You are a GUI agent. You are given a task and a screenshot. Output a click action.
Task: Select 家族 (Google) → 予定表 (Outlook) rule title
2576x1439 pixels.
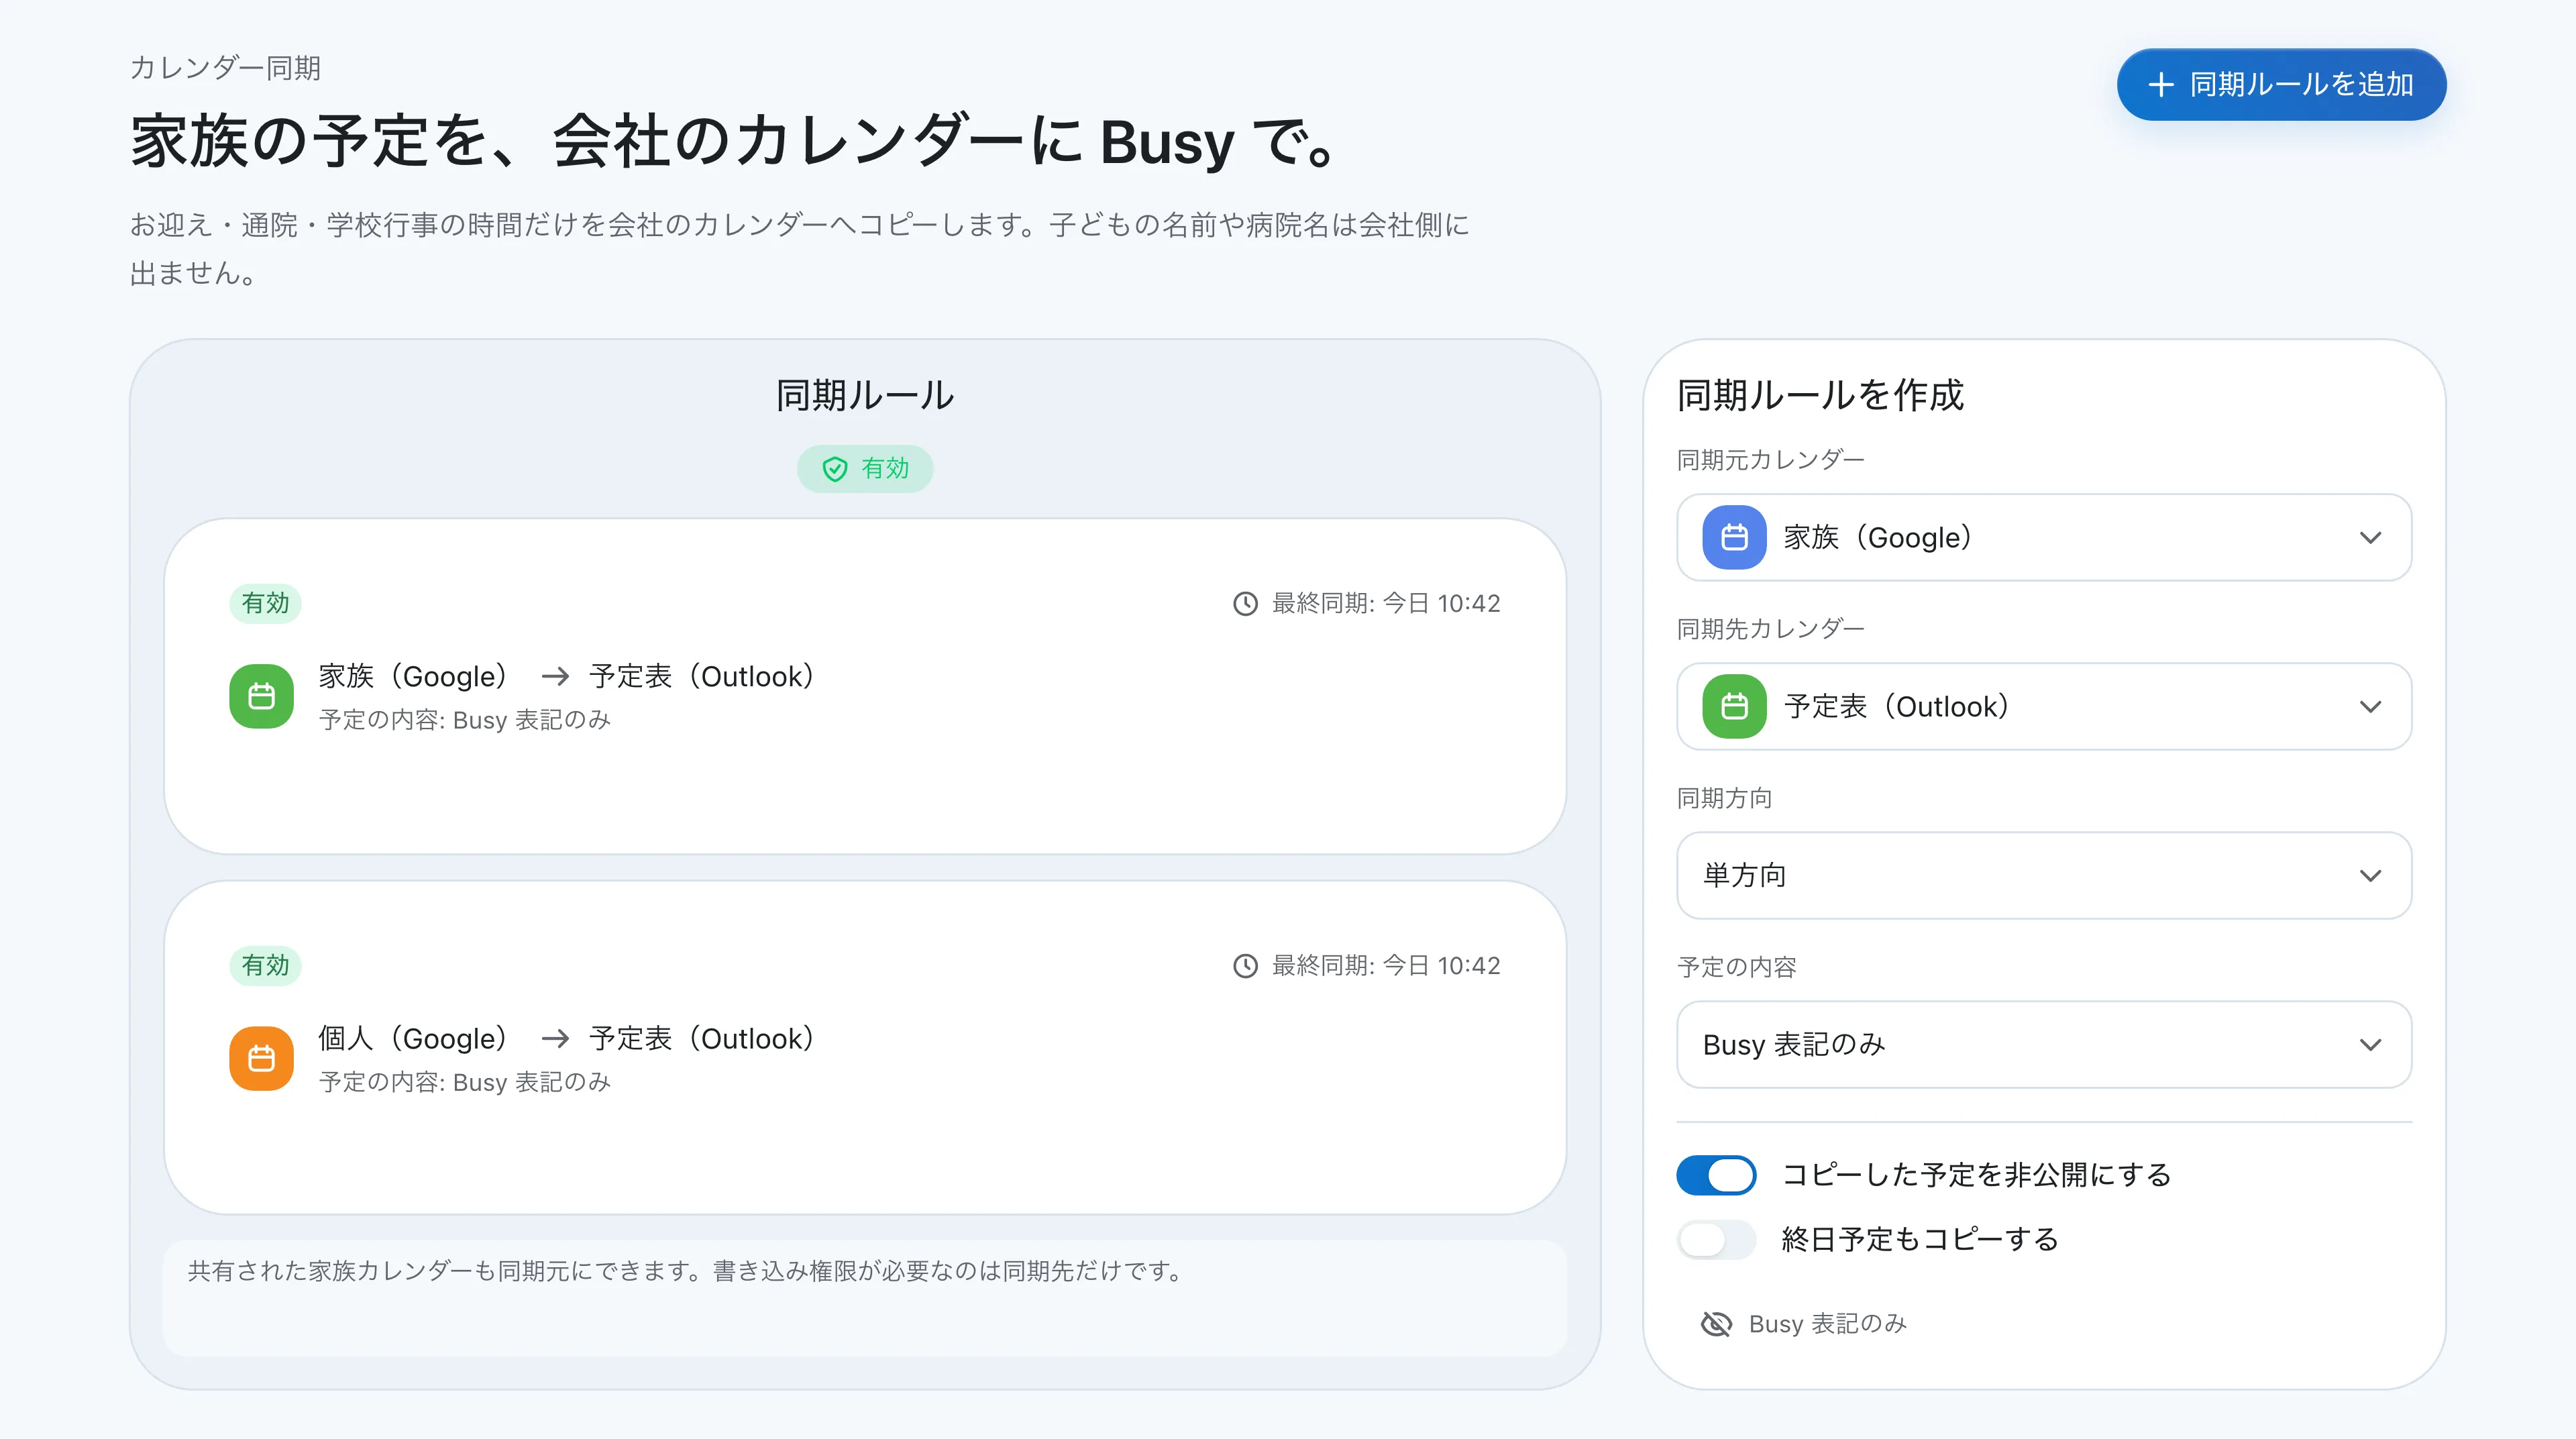click(x=567, y=677)
